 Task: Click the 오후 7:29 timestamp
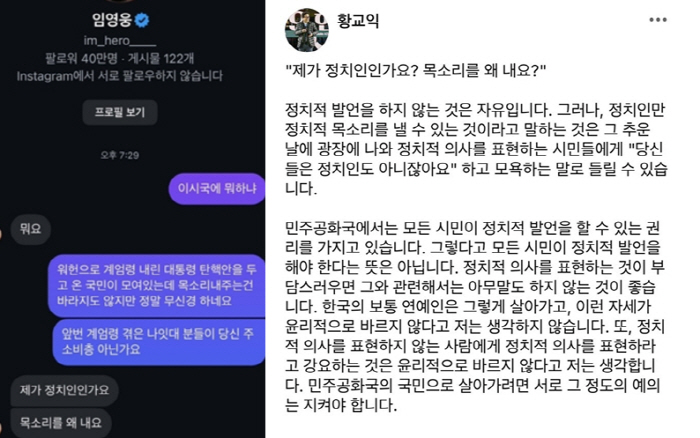[x=120, y=155]
